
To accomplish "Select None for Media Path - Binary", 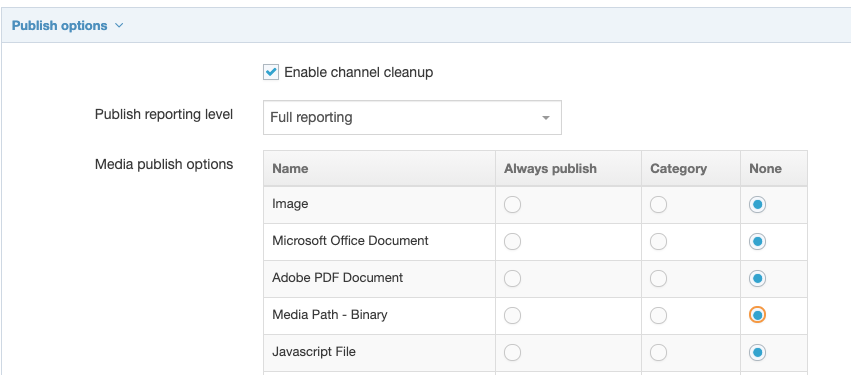I will click(x=758, y=315).
